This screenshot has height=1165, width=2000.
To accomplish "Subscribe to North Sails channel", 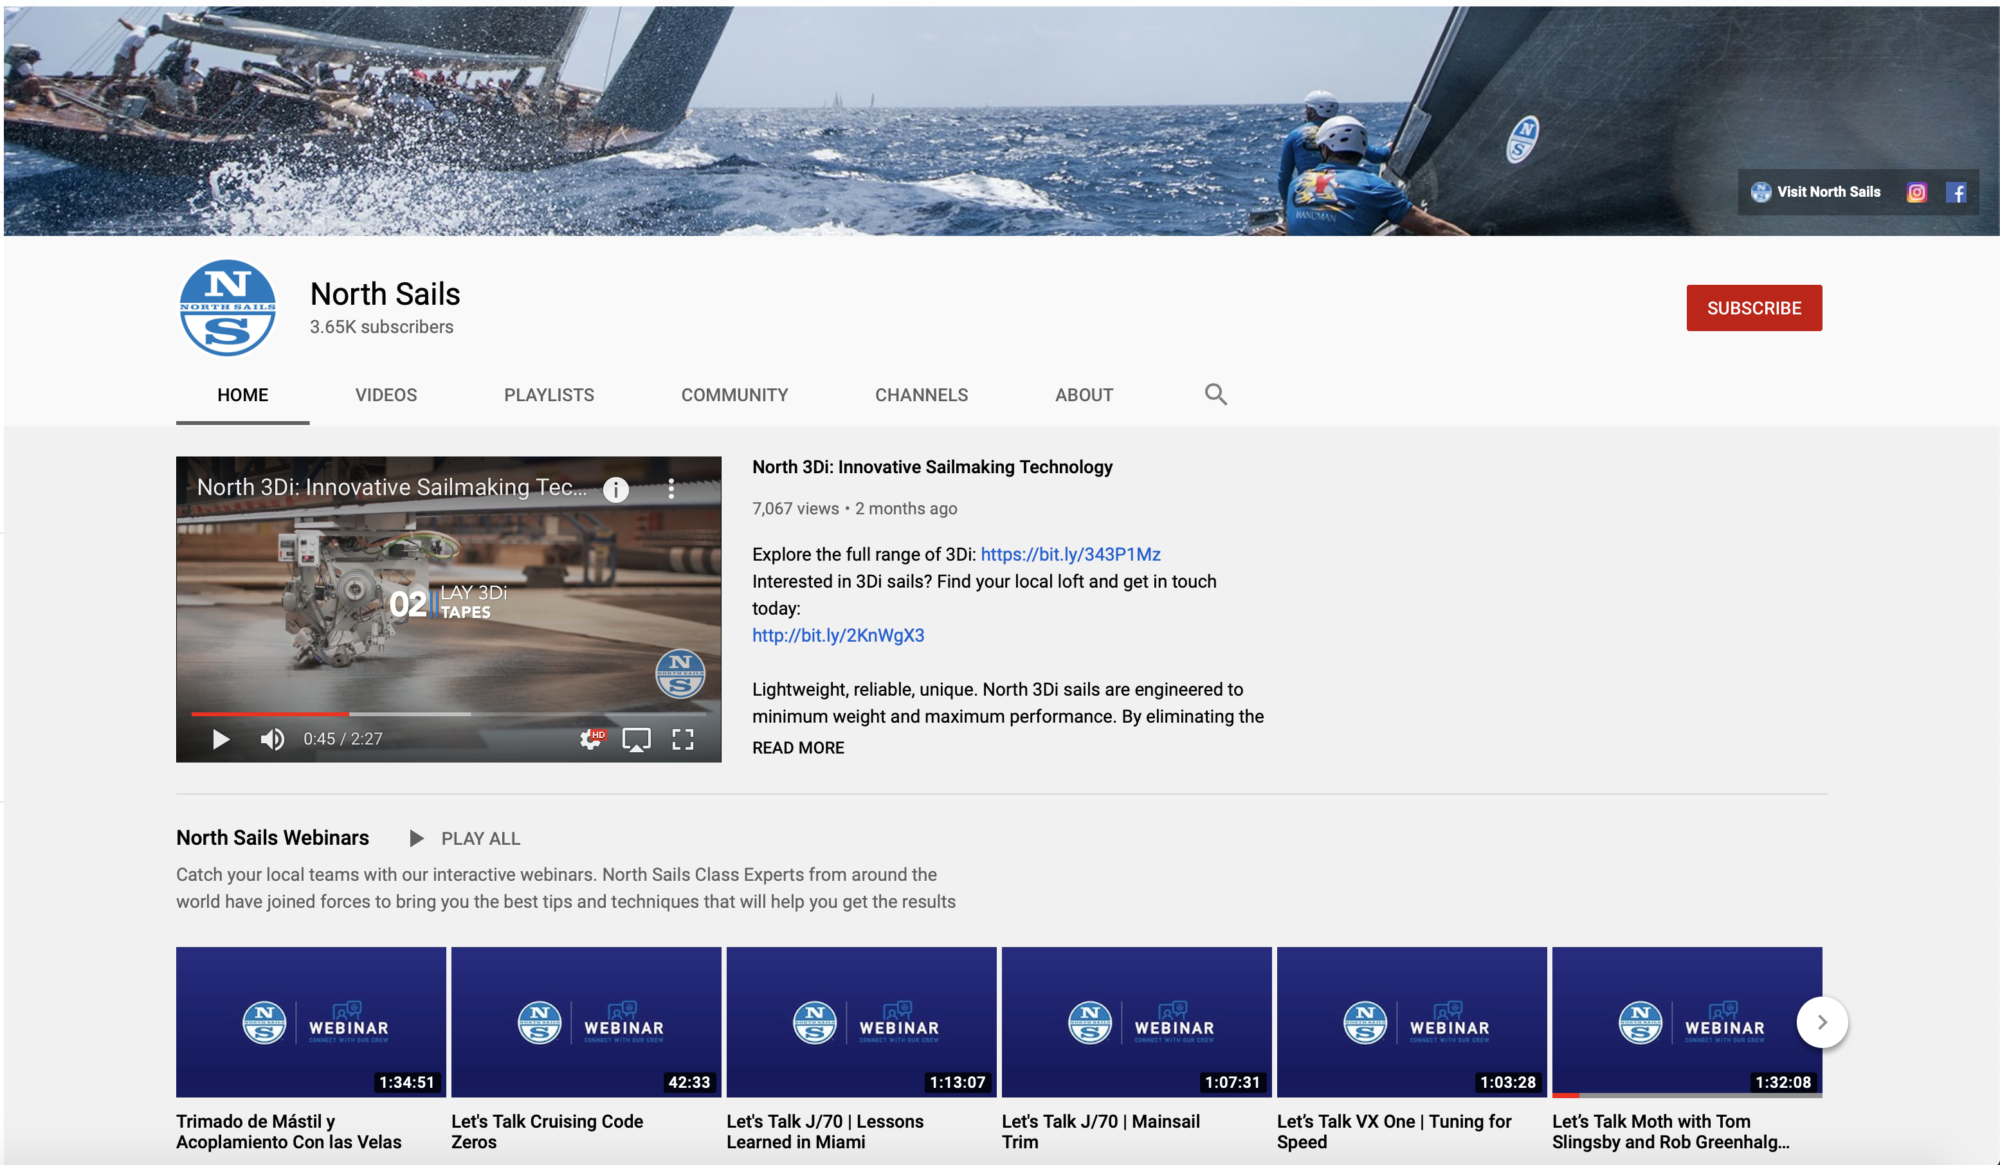I will (x=1754, y=308).
